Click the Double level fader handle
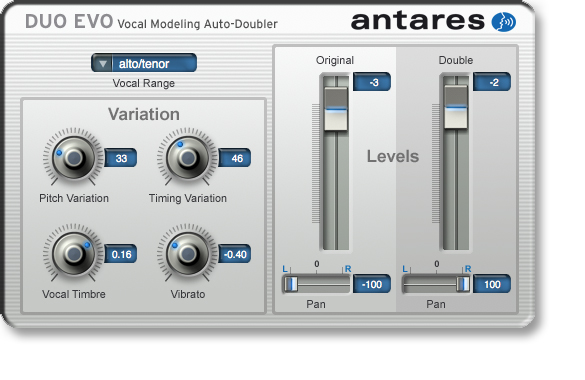The width and height of the screenshot is (585, 380). tap(456, 107)
